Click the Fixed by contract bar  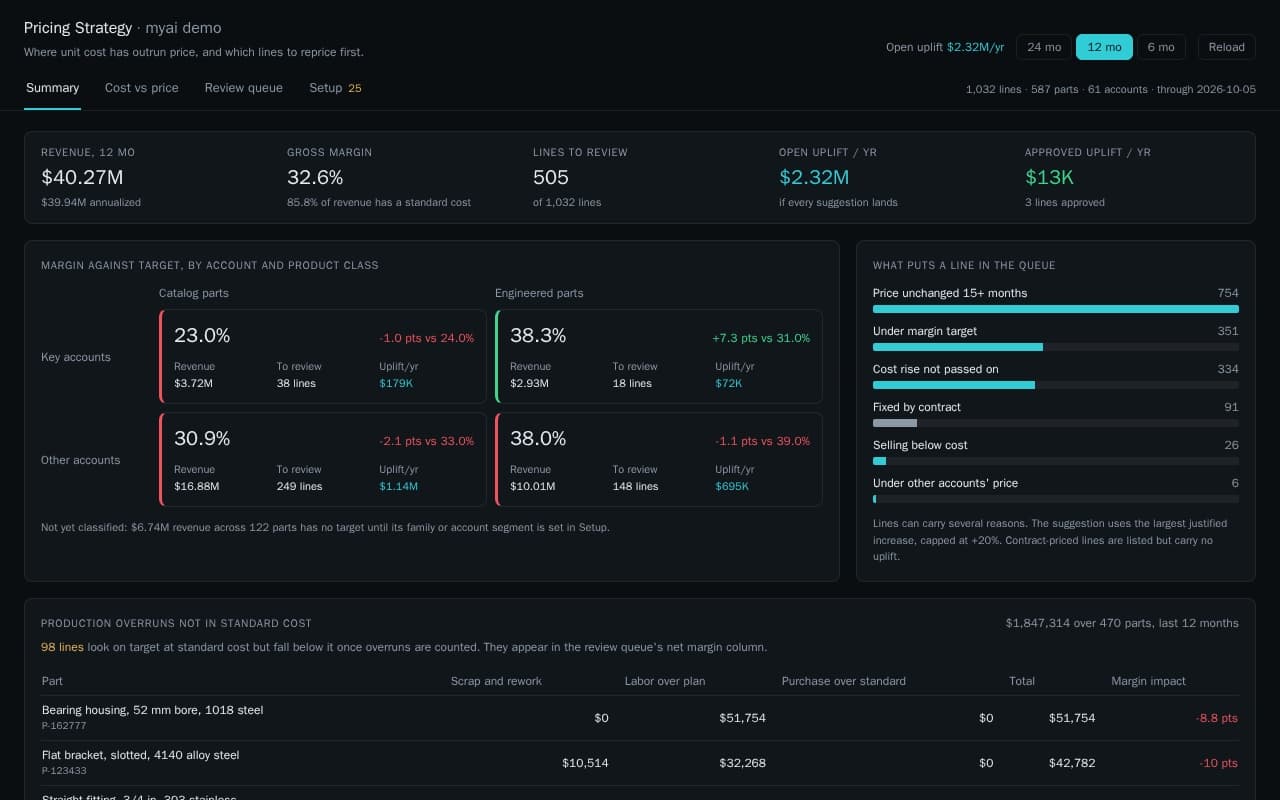coord(1056,423)
